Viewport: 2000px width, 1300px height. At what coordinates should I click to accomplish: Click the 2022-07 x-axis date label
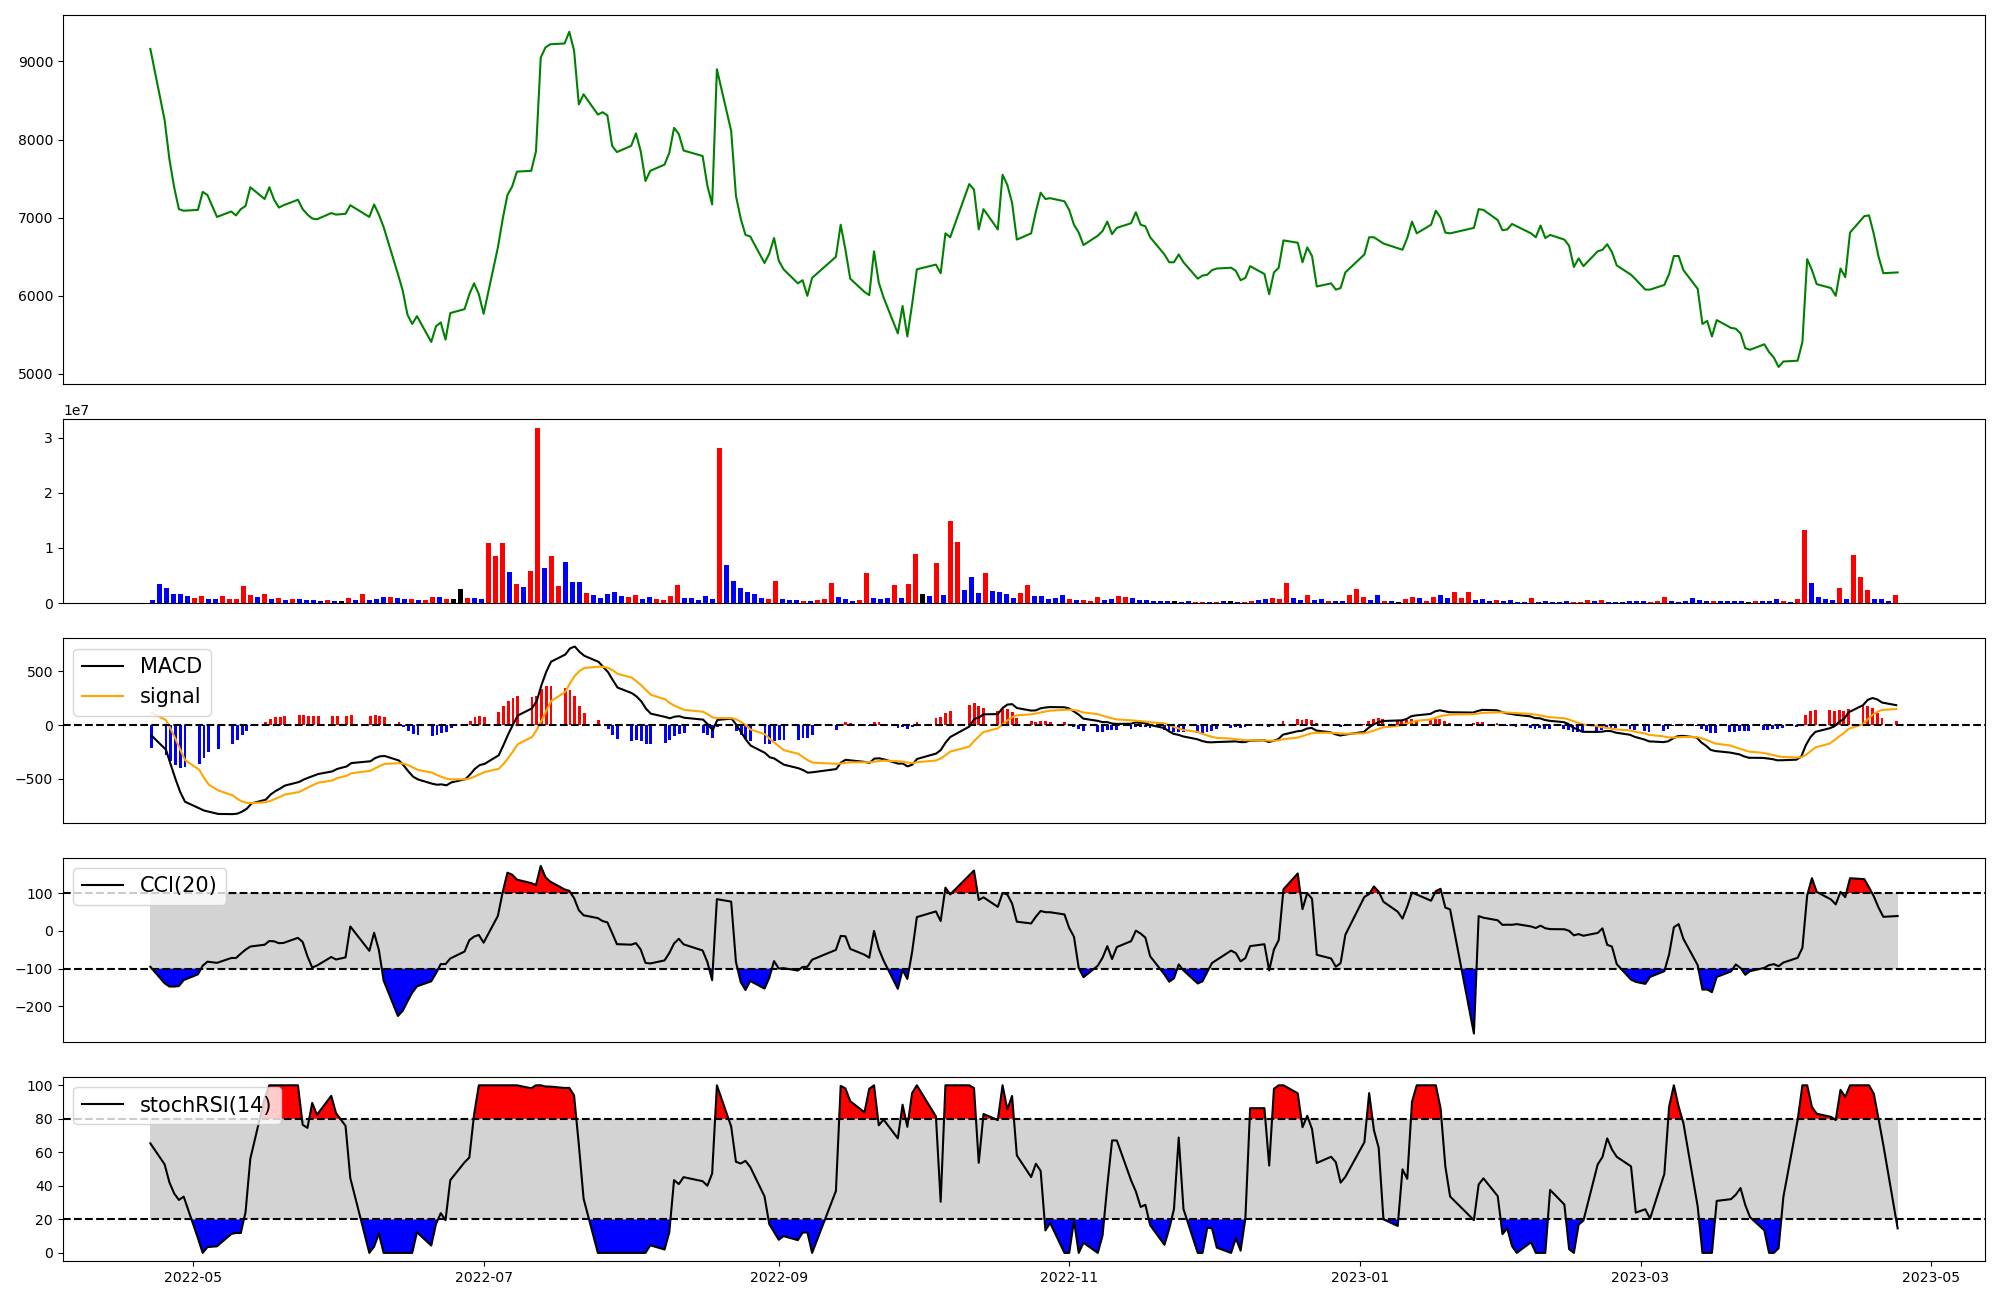(484, 1277)
